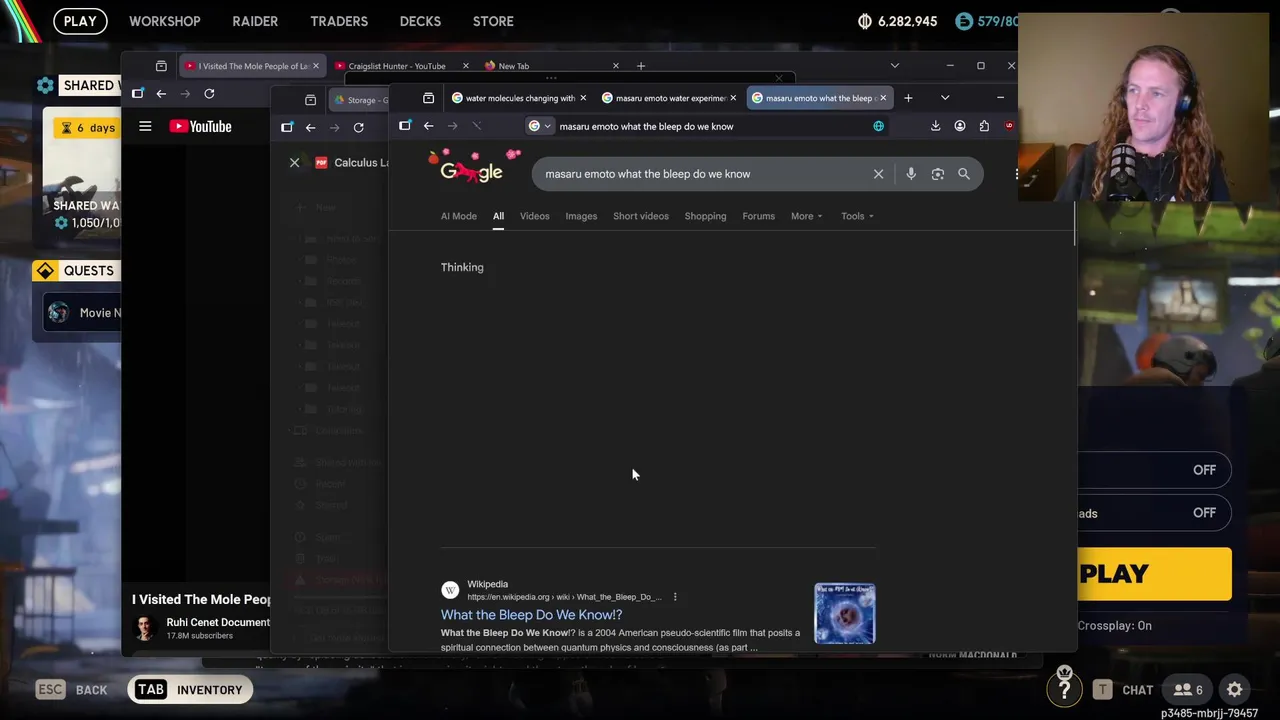Reload the Storage Google Drive window
1280x720 pixels.
(358, 127)
